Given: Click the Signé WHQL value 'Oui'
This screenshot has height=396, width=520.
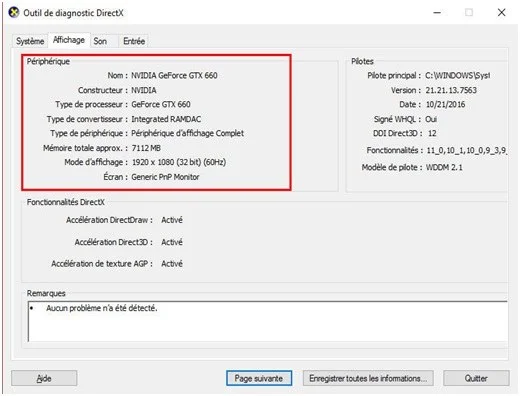Looking at the screenshot, I should [x=431, y=119].
